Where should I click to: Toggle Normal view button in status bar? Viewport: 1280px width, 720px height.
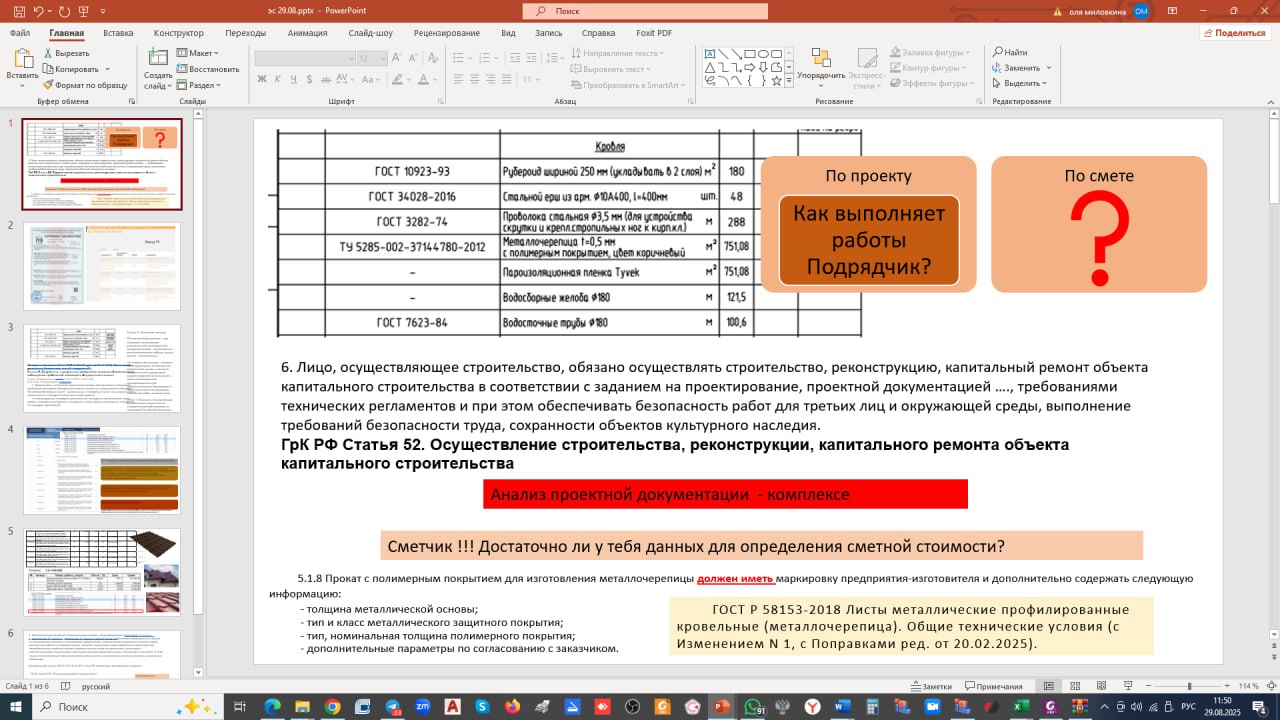[1048, 686]
